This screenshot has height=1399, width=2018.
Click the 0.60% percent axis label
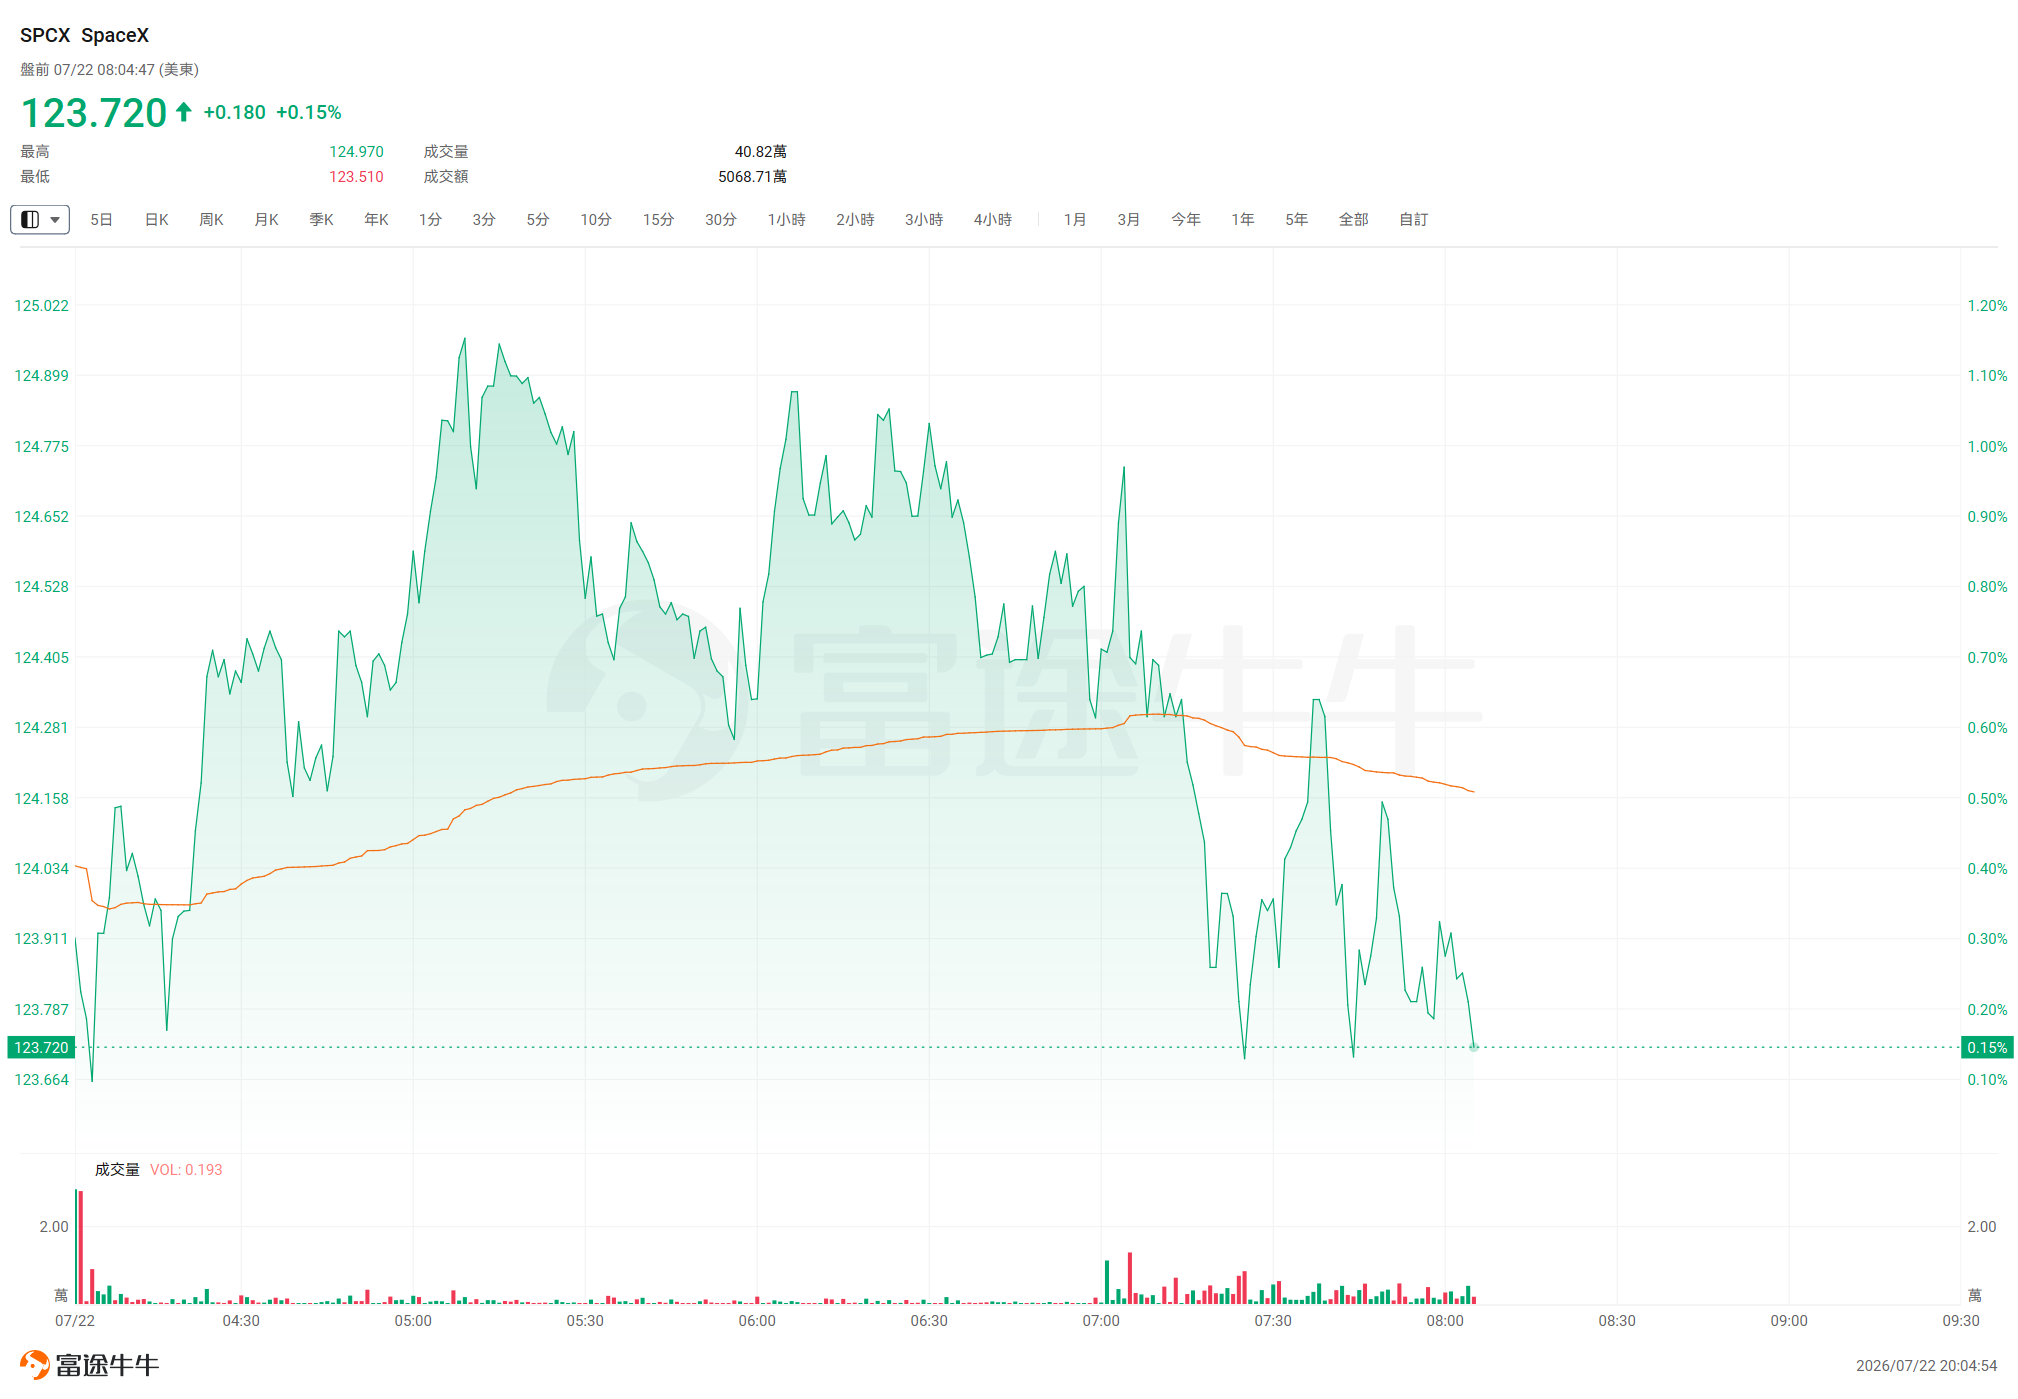(1988, 728)
